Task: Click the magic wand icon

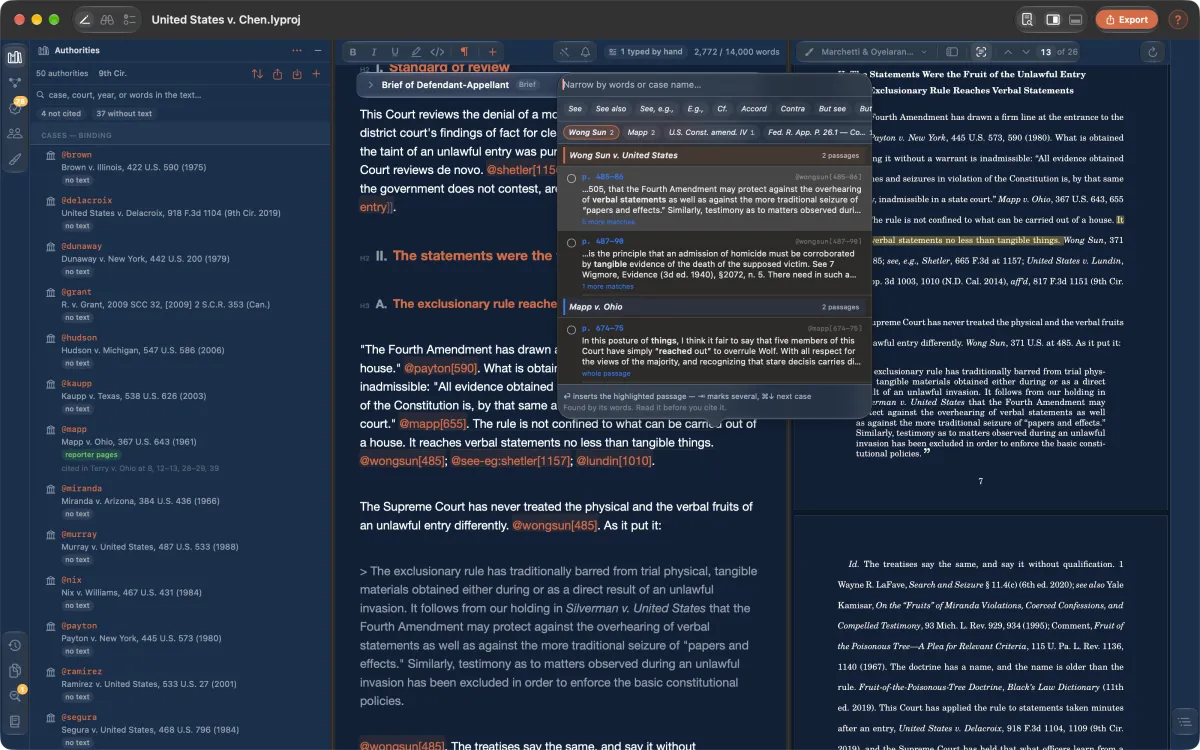Action: 564,52
